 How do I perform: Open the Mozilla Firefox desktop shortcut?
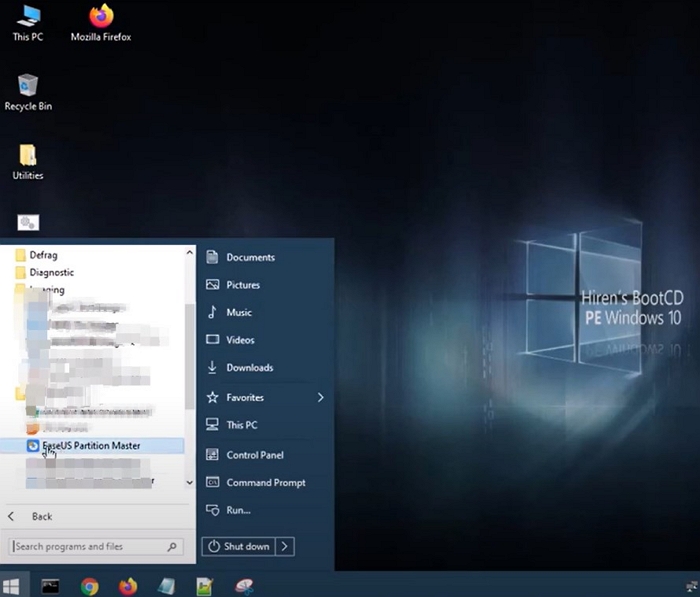coord(100,22)
